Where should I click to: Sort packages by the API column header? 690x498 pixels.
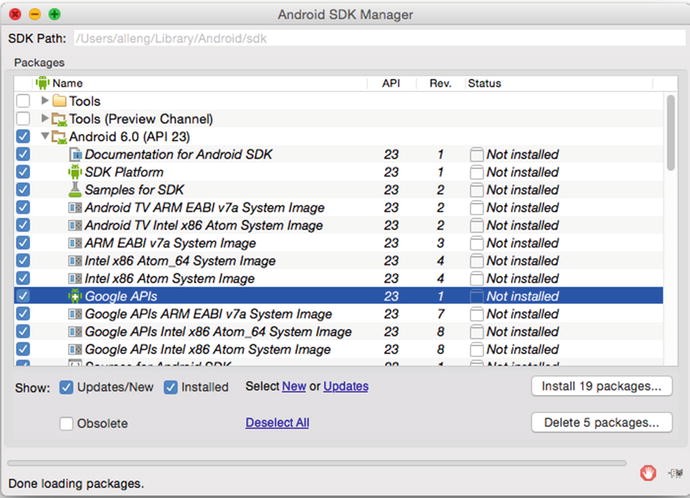[x=391, y=83]
